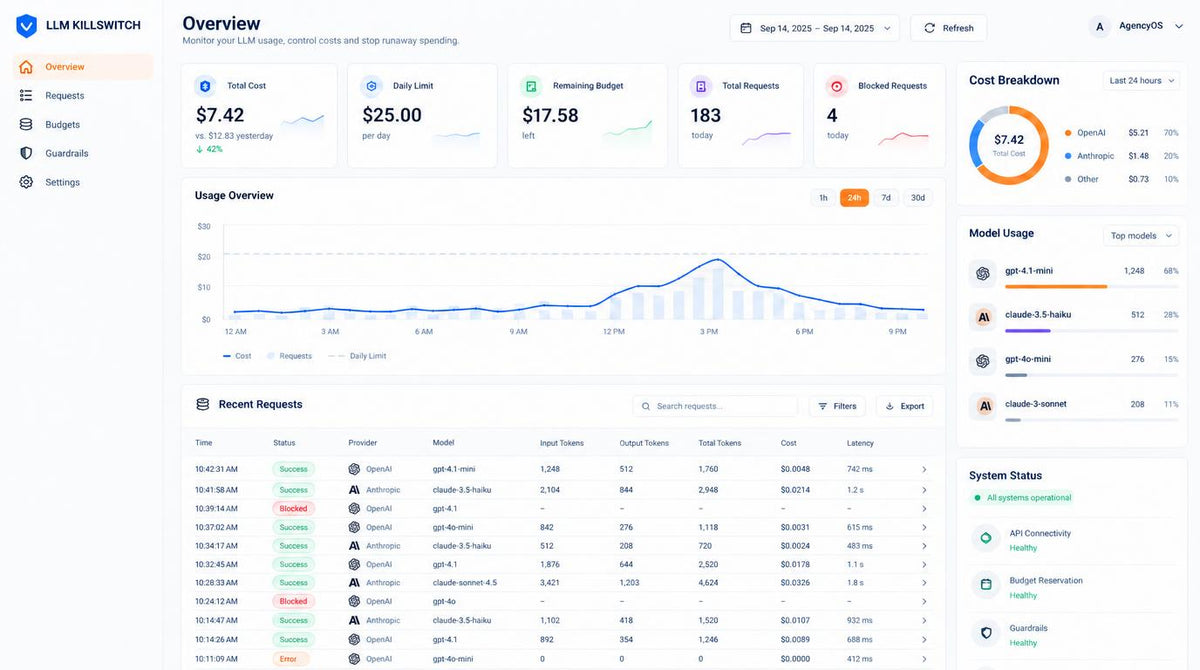The width and height of the screenshot is (1200, 670).
Task: Click the Requests list icon in sidebar
Action: click(26, 96)
